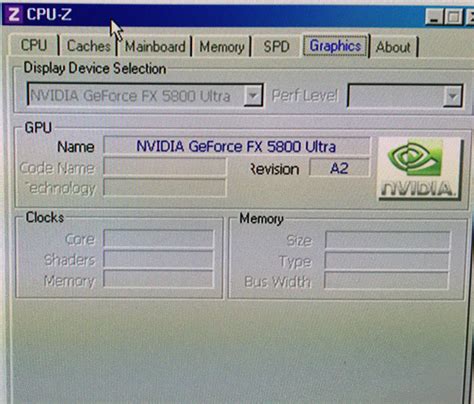Viewport: 474px width, 404px height.
Task: Click the 'Clocks' group label
Action: (45, 217)
